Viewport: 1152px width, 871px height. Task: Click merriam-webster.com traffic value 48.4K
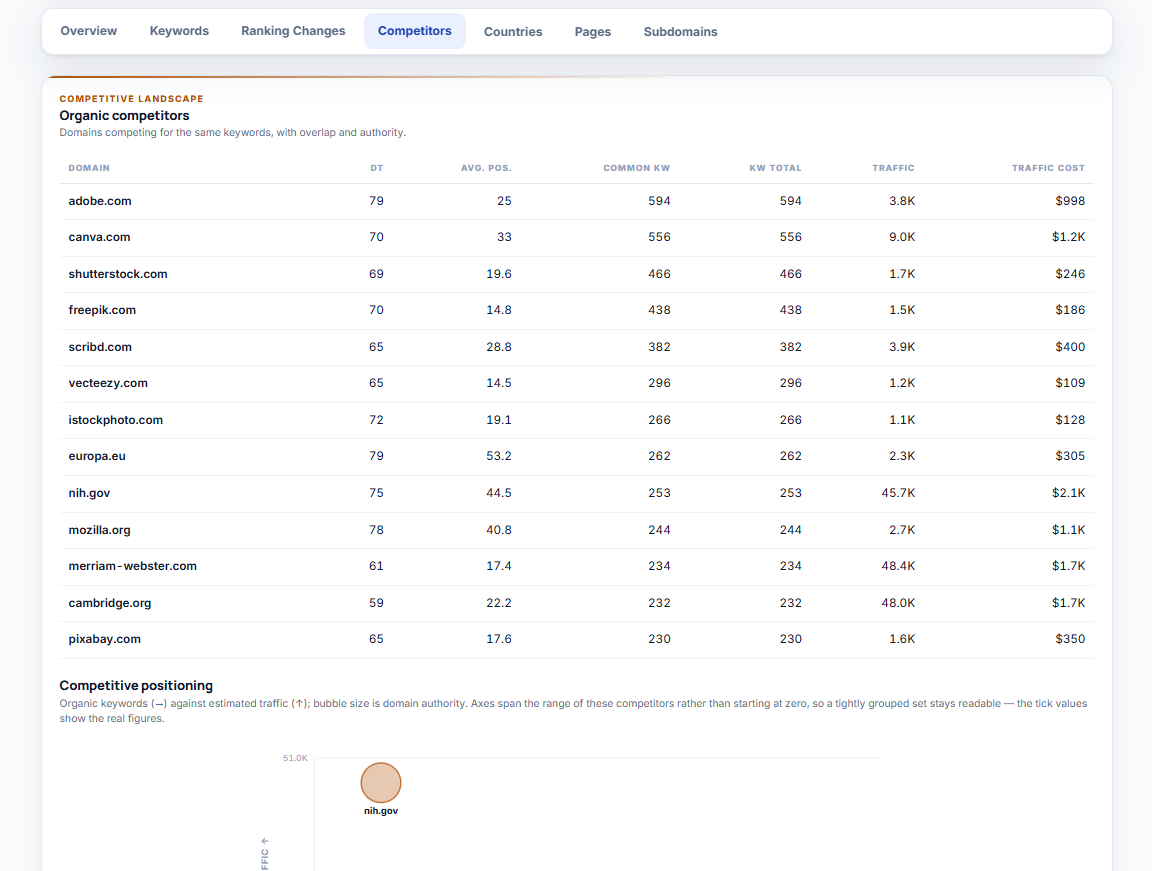[x=898, y=566]
